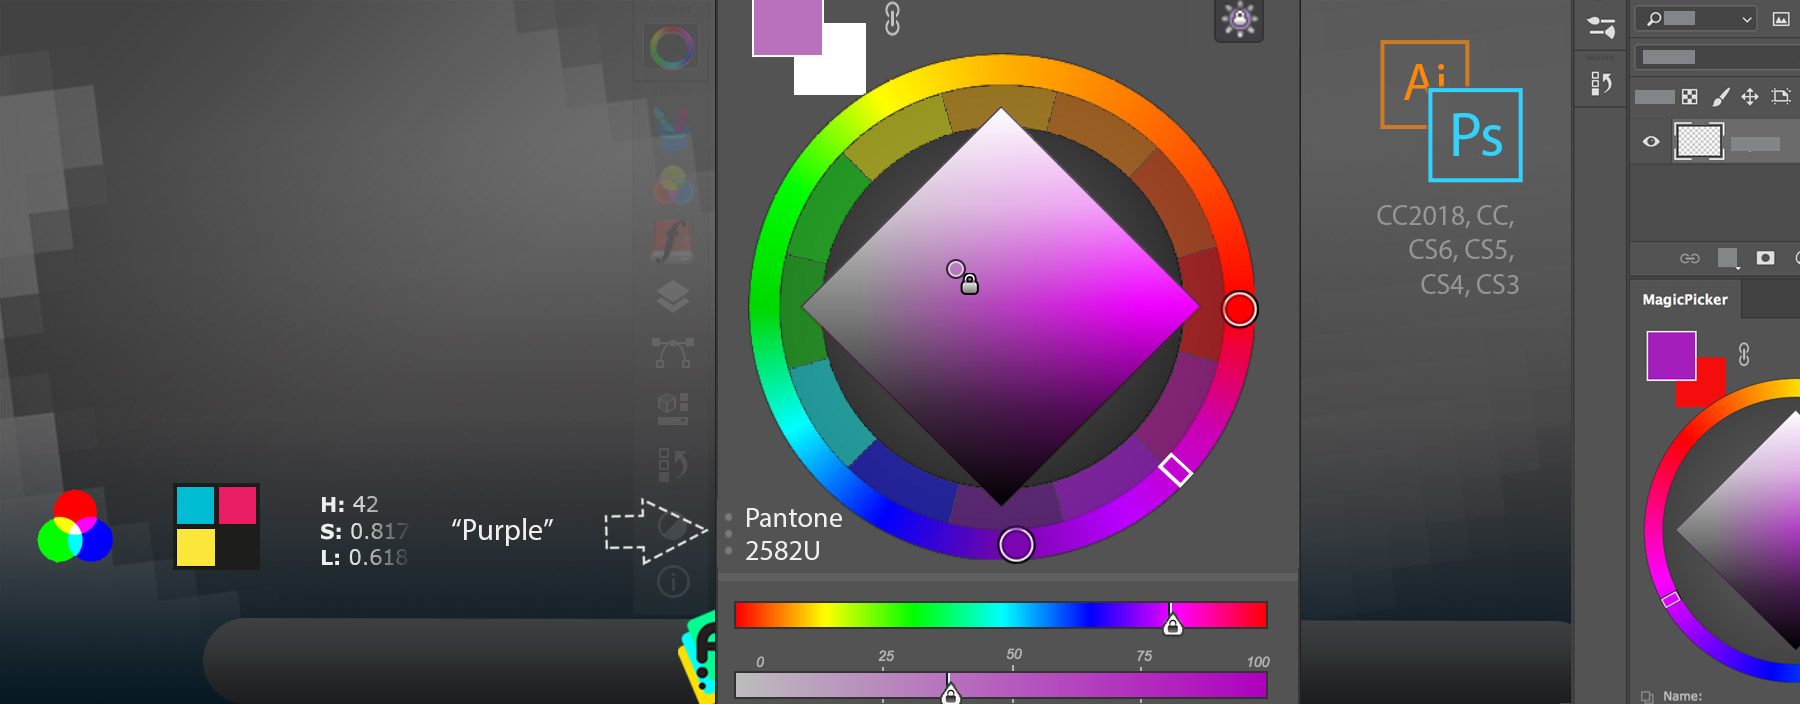Toggle the artboard nesting lock icon
This screenshot has width=1800, height=704.
point(1780,97)
